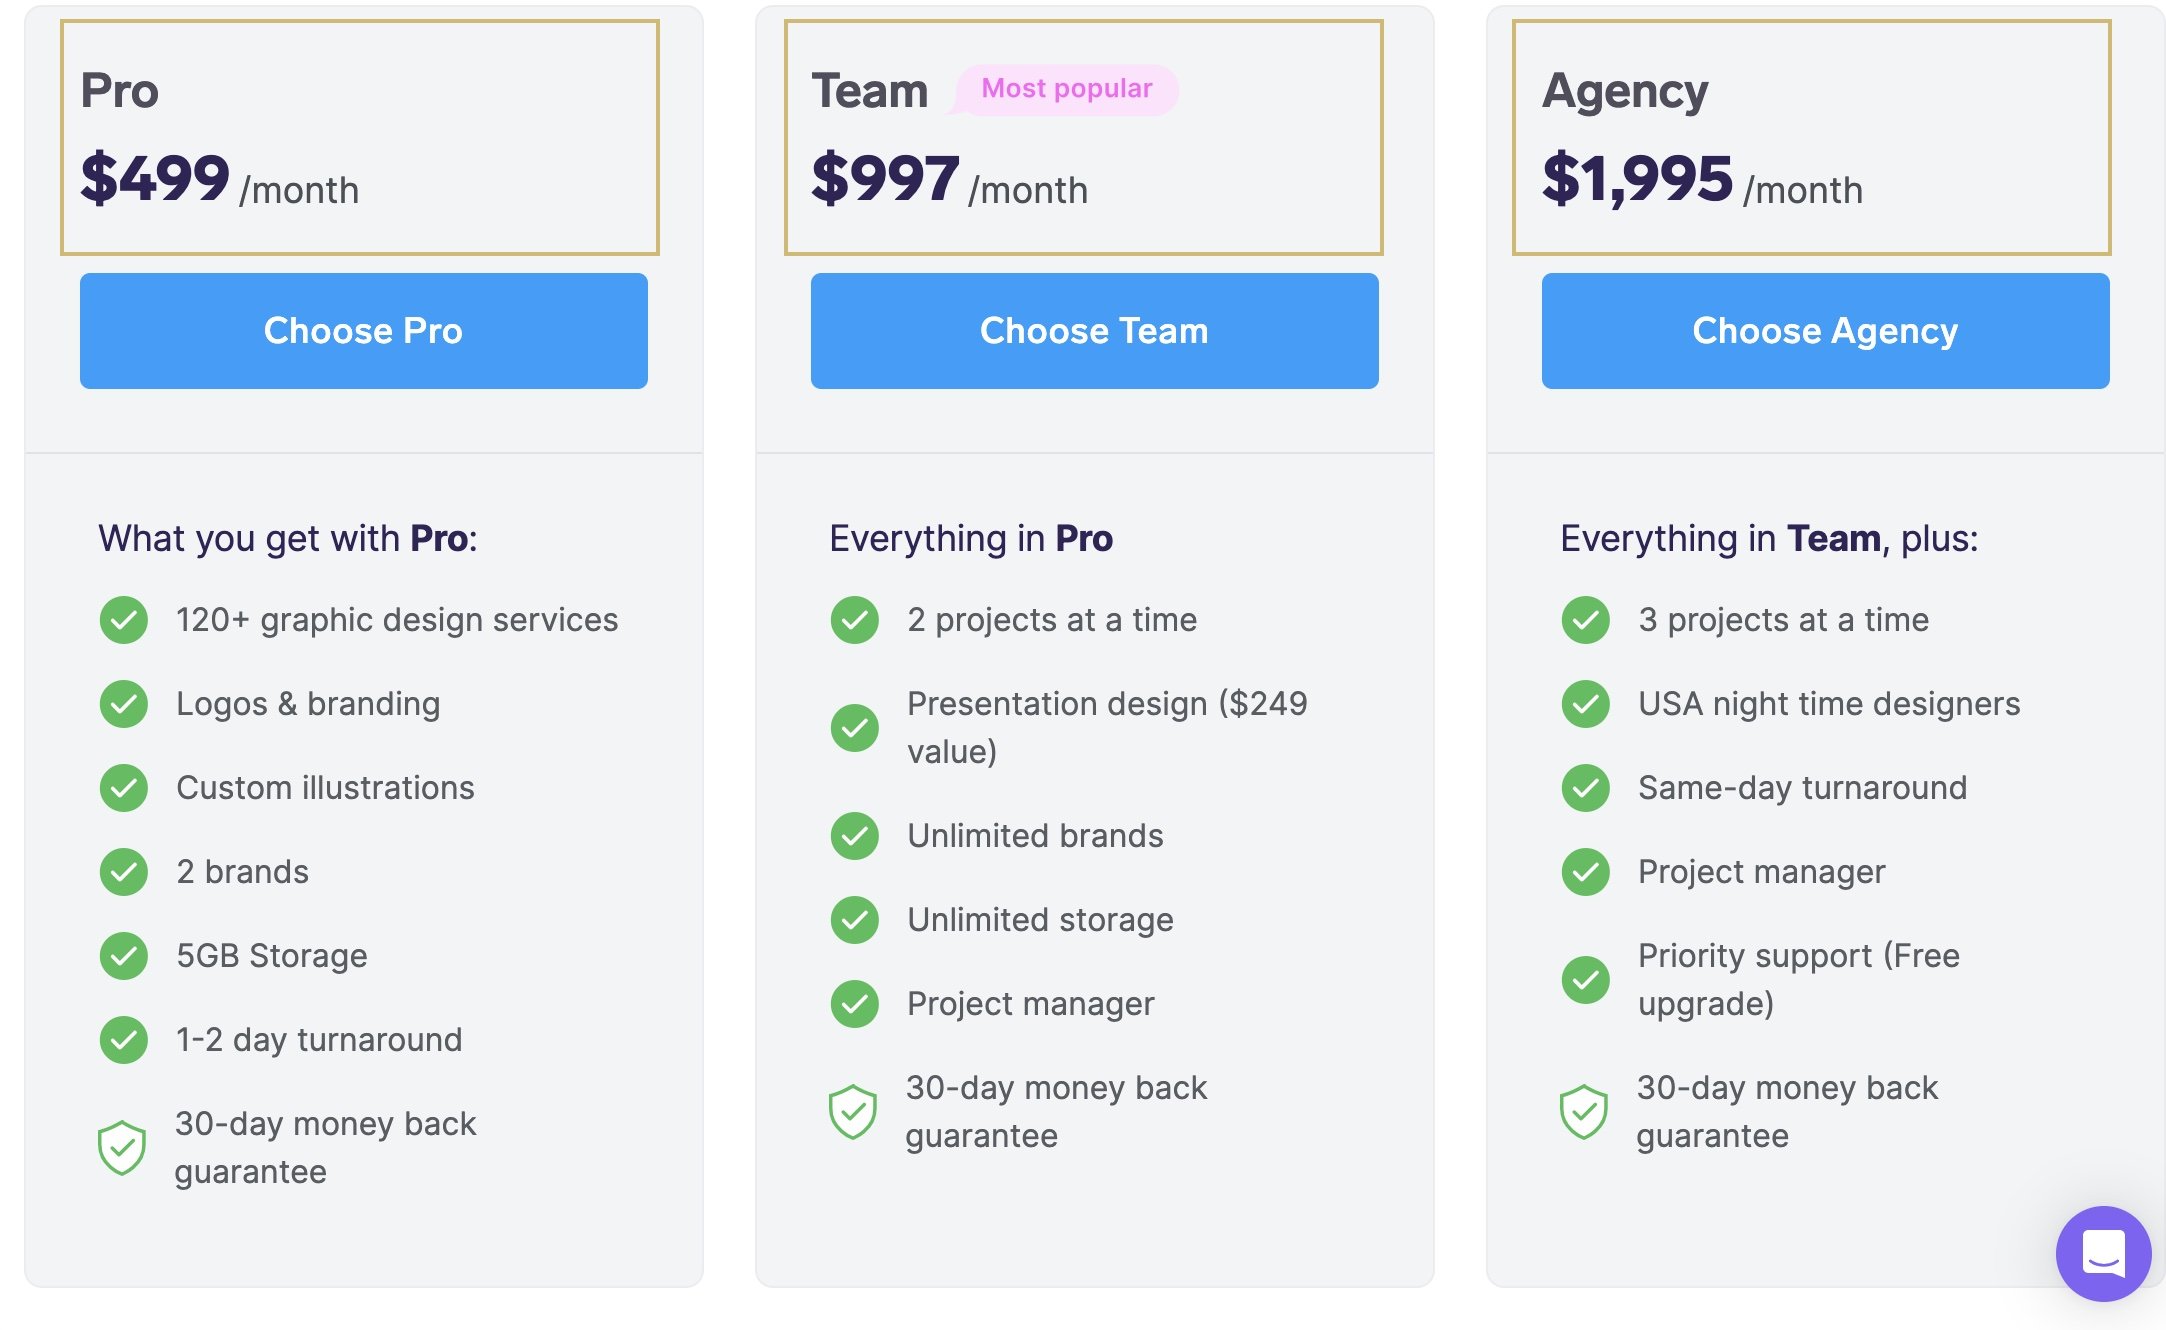
Task: Click the $1,995 /month Agency price box
Action: click(1811, 138)
